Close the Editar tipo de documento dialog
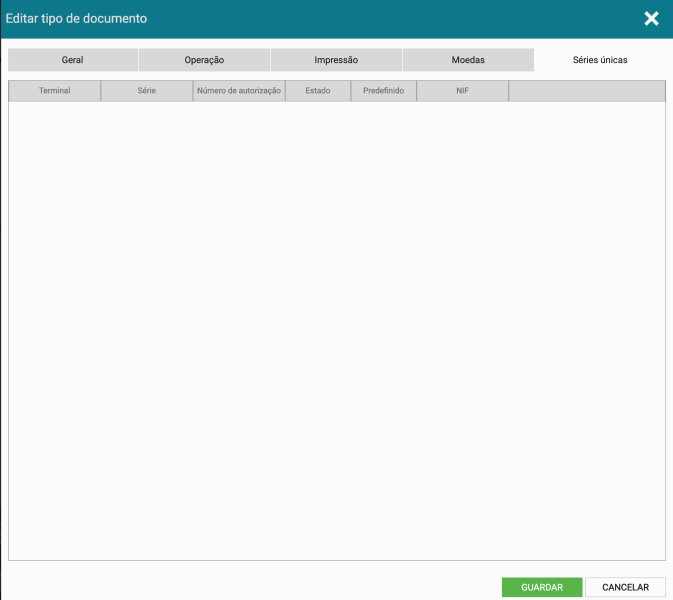Screen dimensions: 673x600 pos(651,19)
